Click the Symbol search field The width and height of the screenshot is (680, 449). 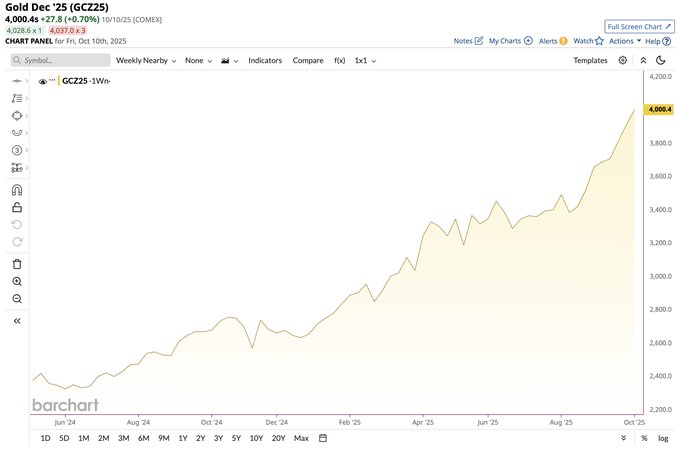[x=60, y=60]
